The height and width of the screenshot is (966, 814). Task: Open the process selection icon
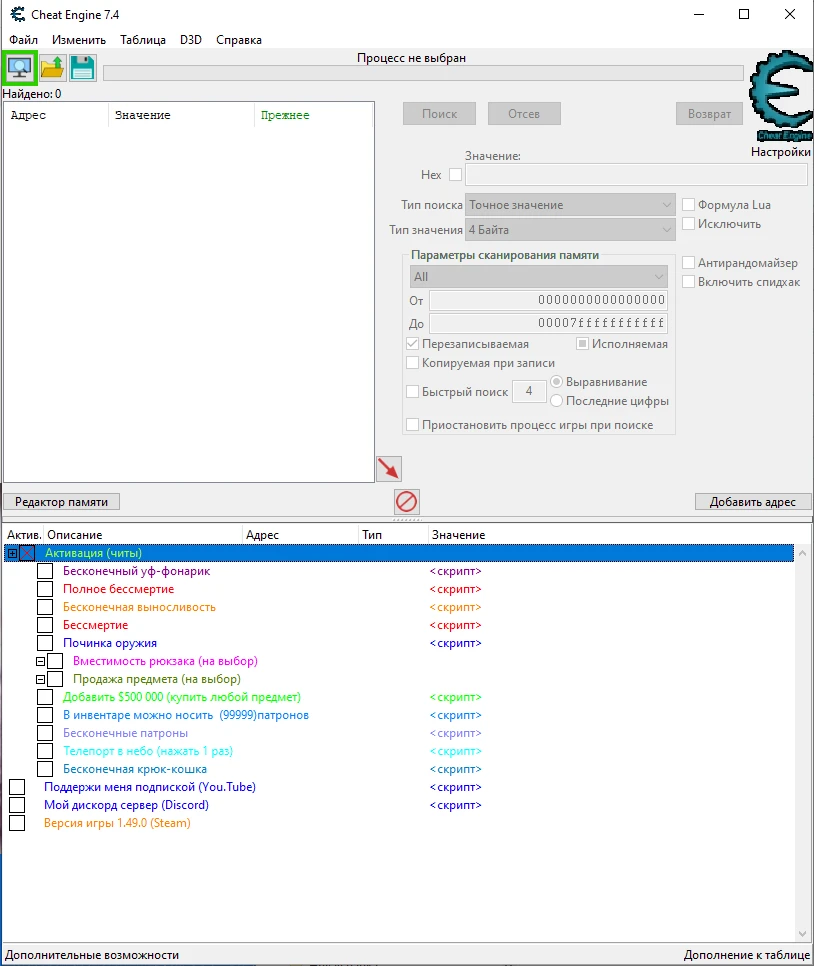pos(20,68)
